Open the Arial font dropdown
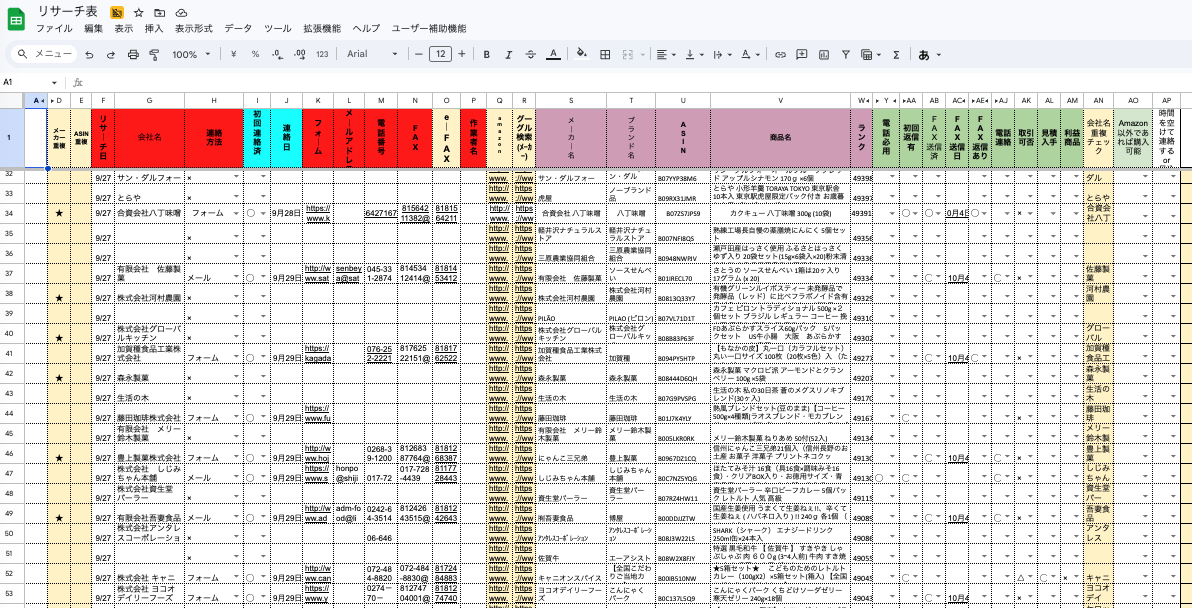Viewport: 1192px width, 608px height. (372, 55)
